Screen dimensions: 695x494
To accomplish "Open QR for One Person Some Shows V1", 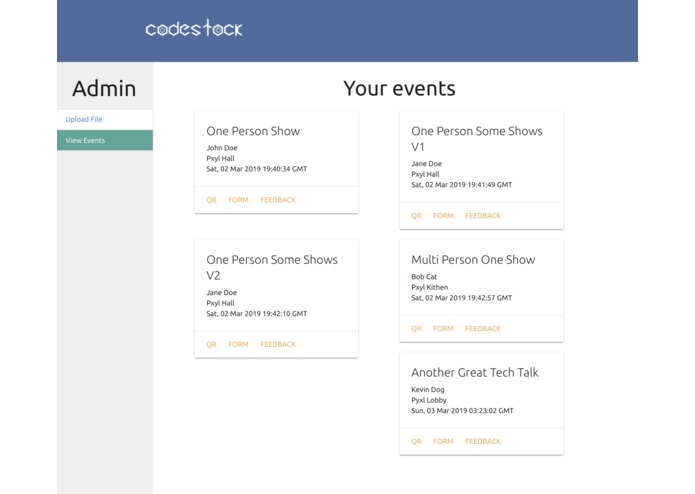I will [416, 216].
